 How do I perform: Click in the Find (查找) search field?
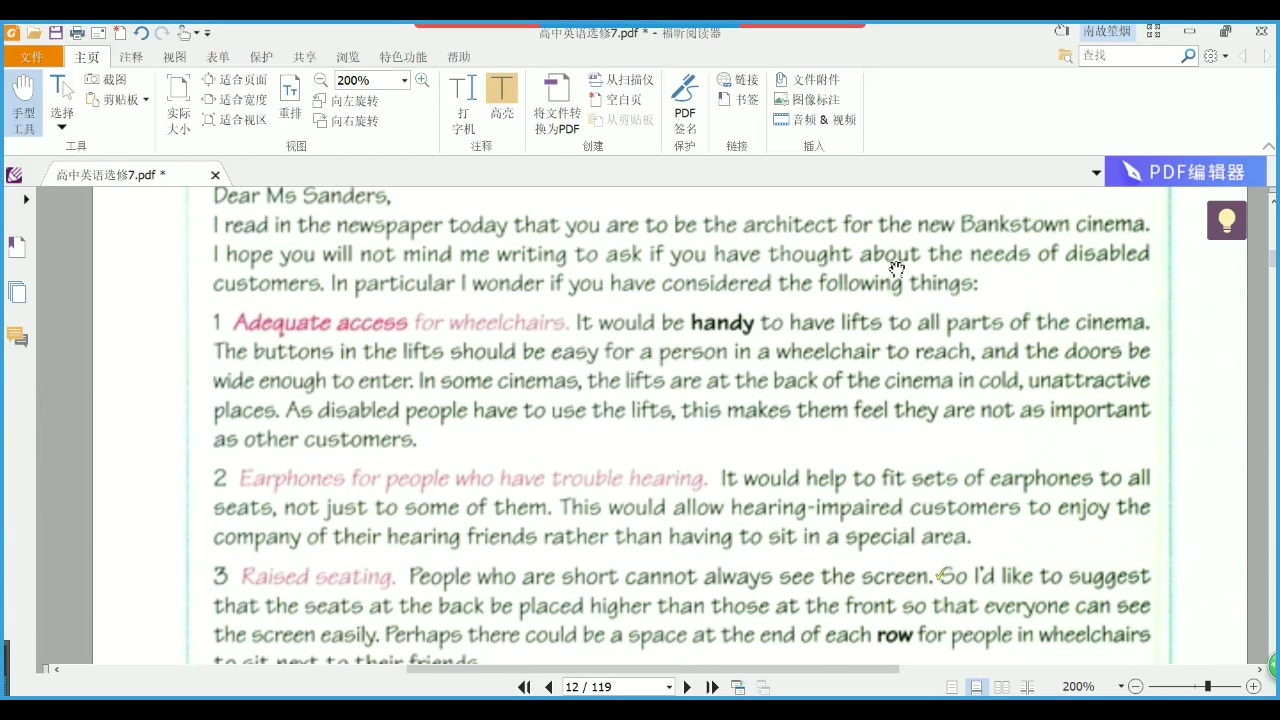click(x=1129, y=56)
